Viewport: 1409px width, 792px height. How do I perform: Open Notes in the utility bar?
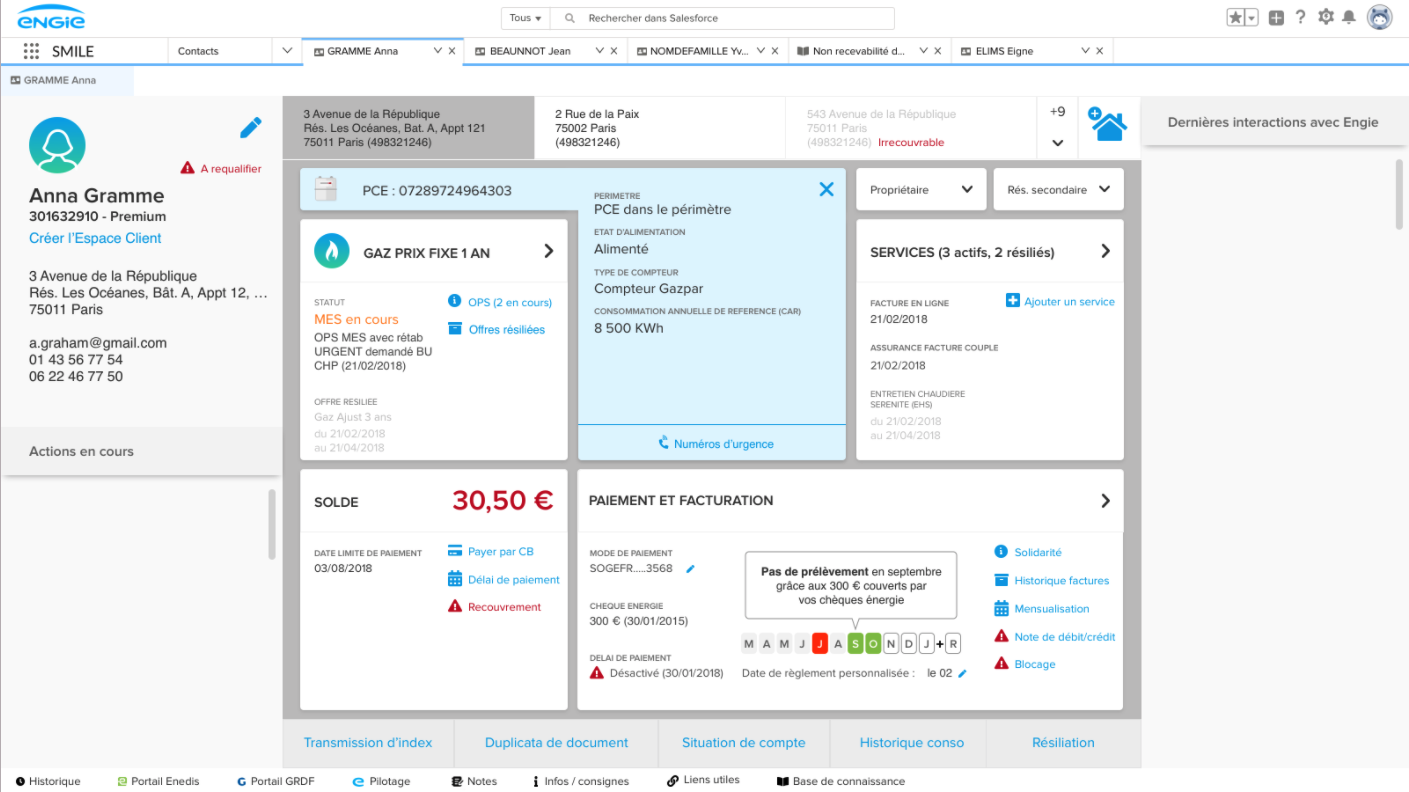(474, 781)
